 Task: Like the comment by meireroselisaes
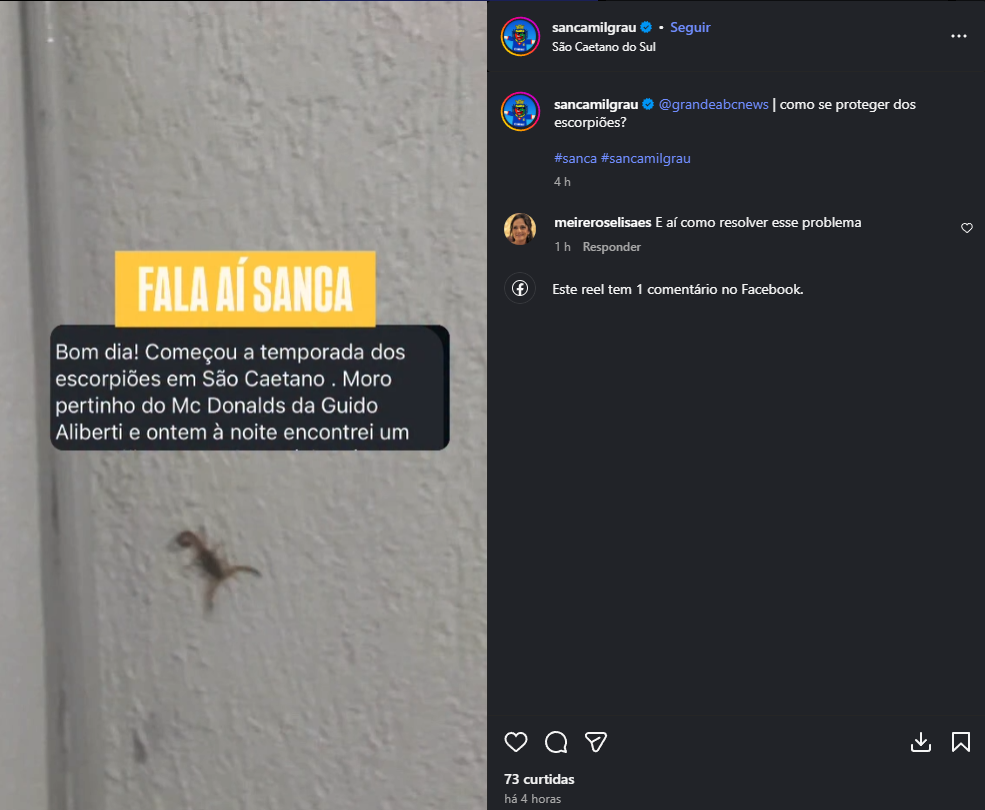967,228
